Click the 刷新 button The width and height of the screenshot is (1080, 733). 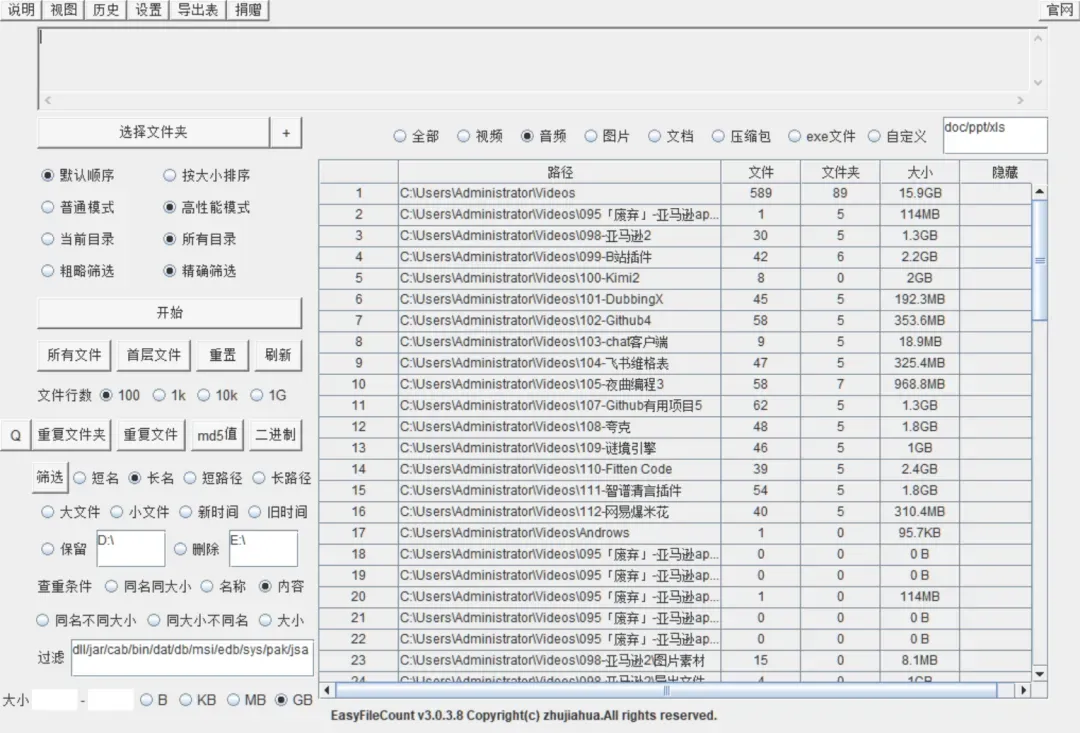pyautogui.click(x=278, y=355)
